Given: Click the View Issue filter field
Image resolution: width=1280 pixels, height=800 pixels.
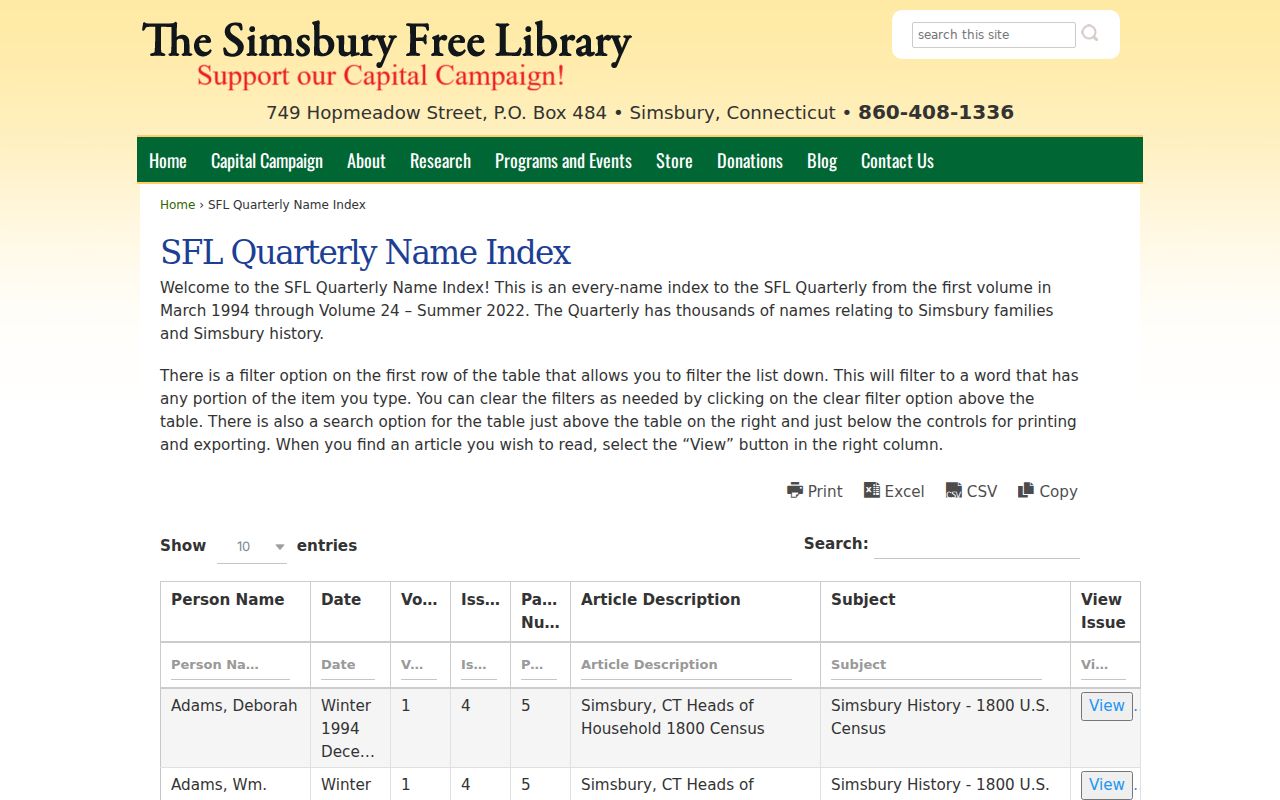Looking at the screenshot, I should [x=1103, y=665].
